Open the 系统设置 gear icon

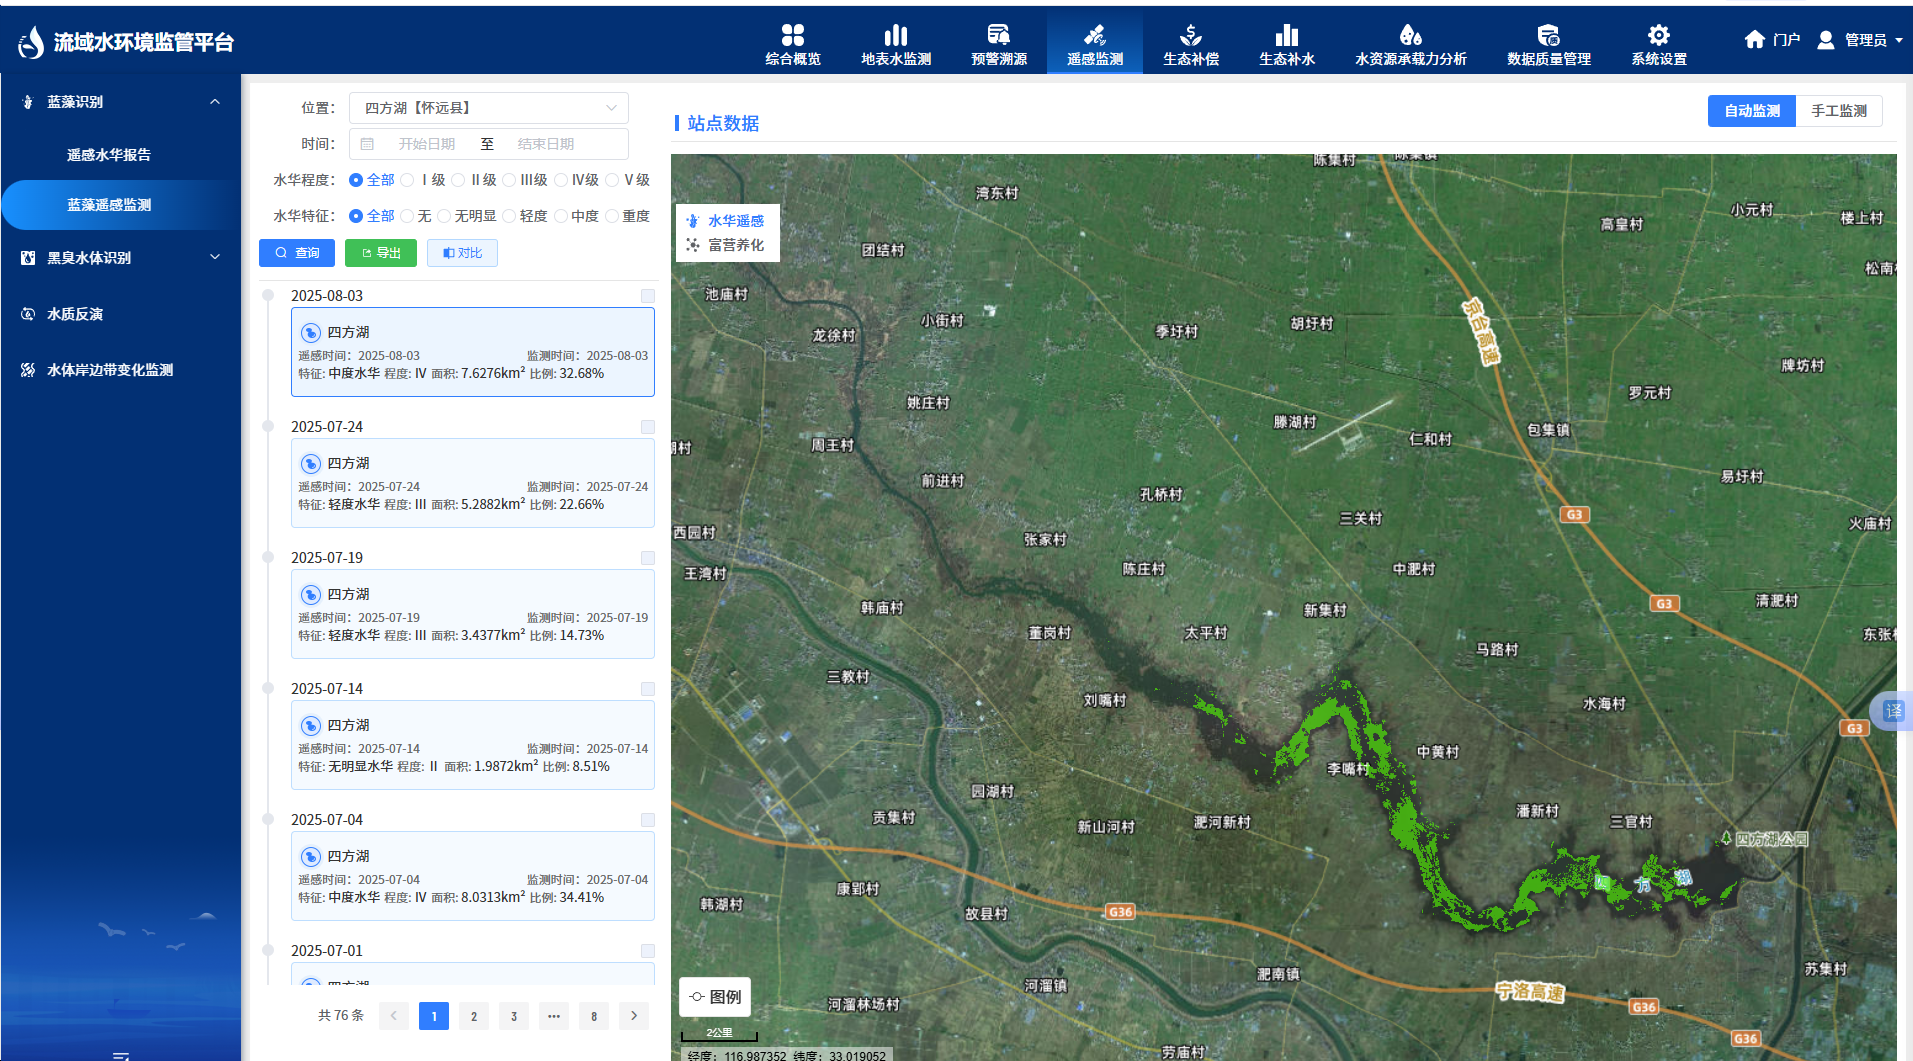(x=1658, y=36)
